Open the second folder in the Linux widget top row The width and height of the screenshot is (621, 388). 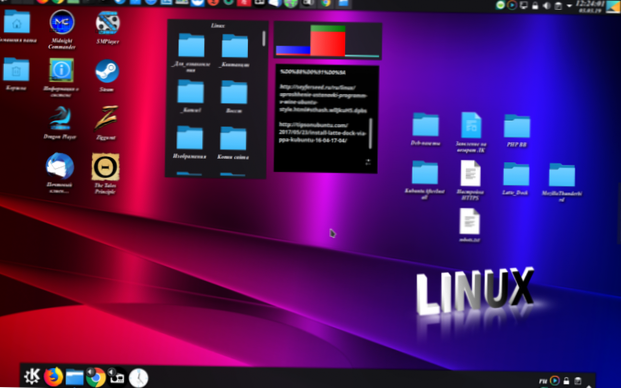coord(234,46)
